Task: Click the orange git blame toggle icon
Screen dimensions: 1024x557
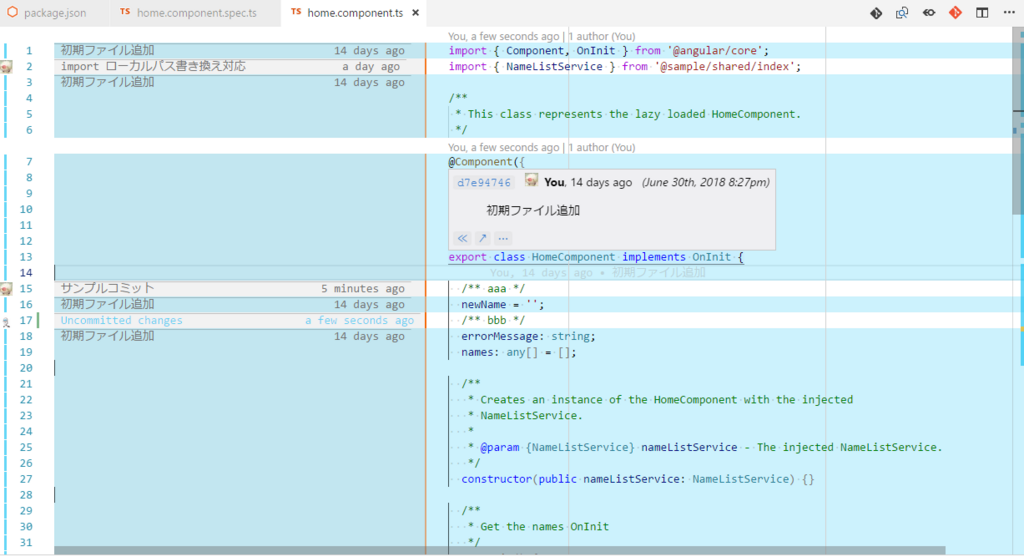Action: point(955,12)
